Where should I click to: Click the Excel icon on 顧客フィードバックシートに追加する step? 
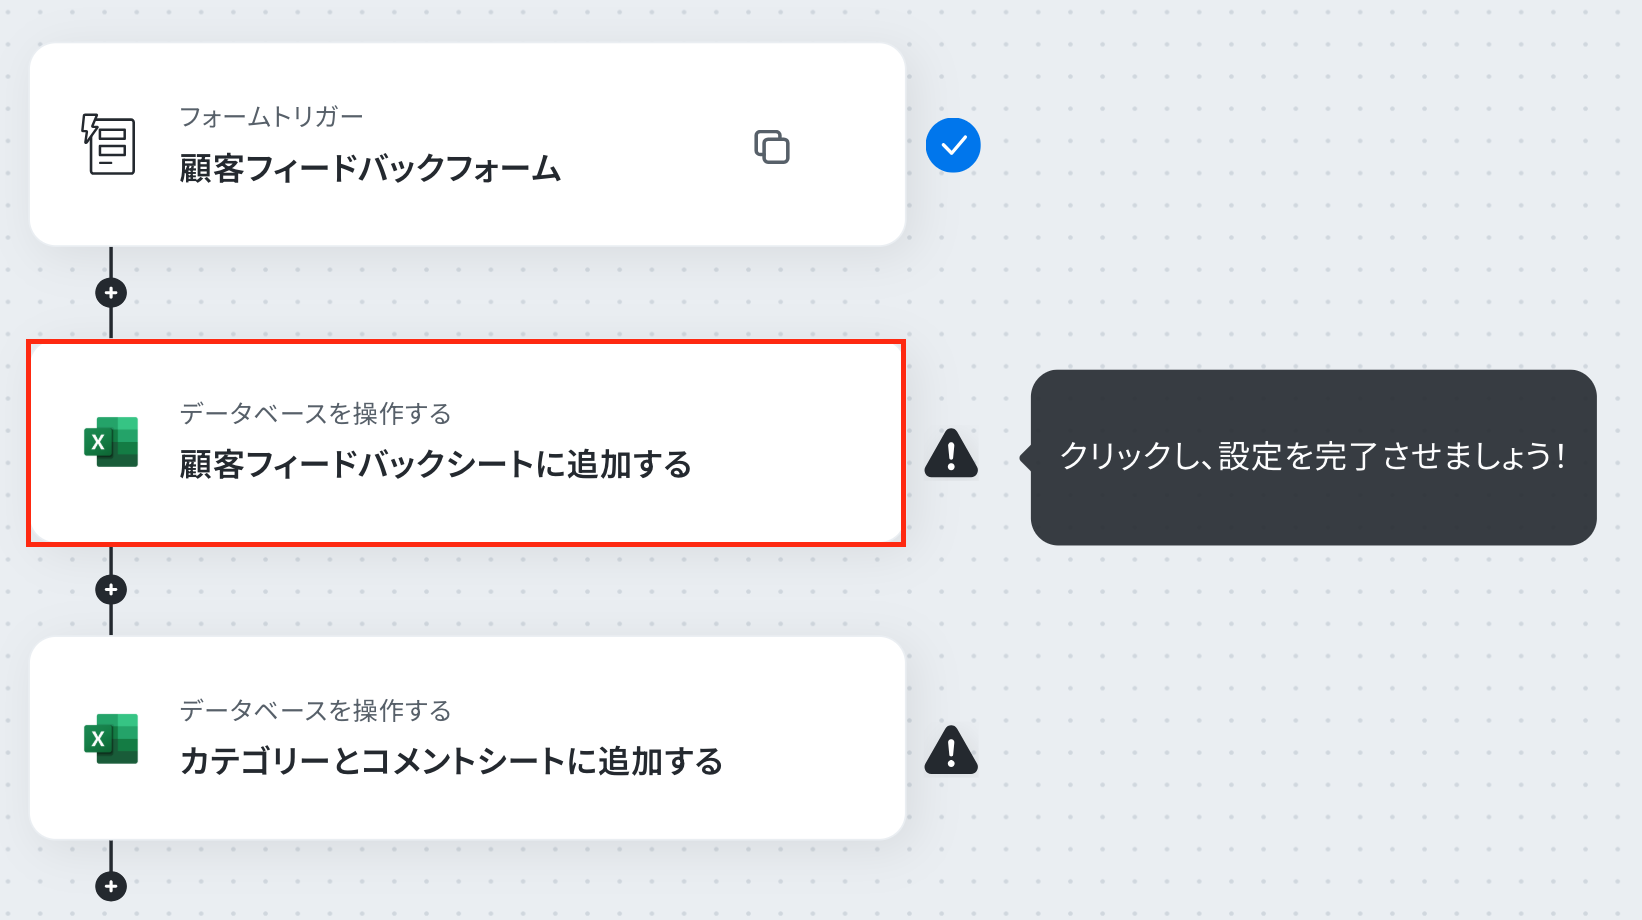coord(111,441)
